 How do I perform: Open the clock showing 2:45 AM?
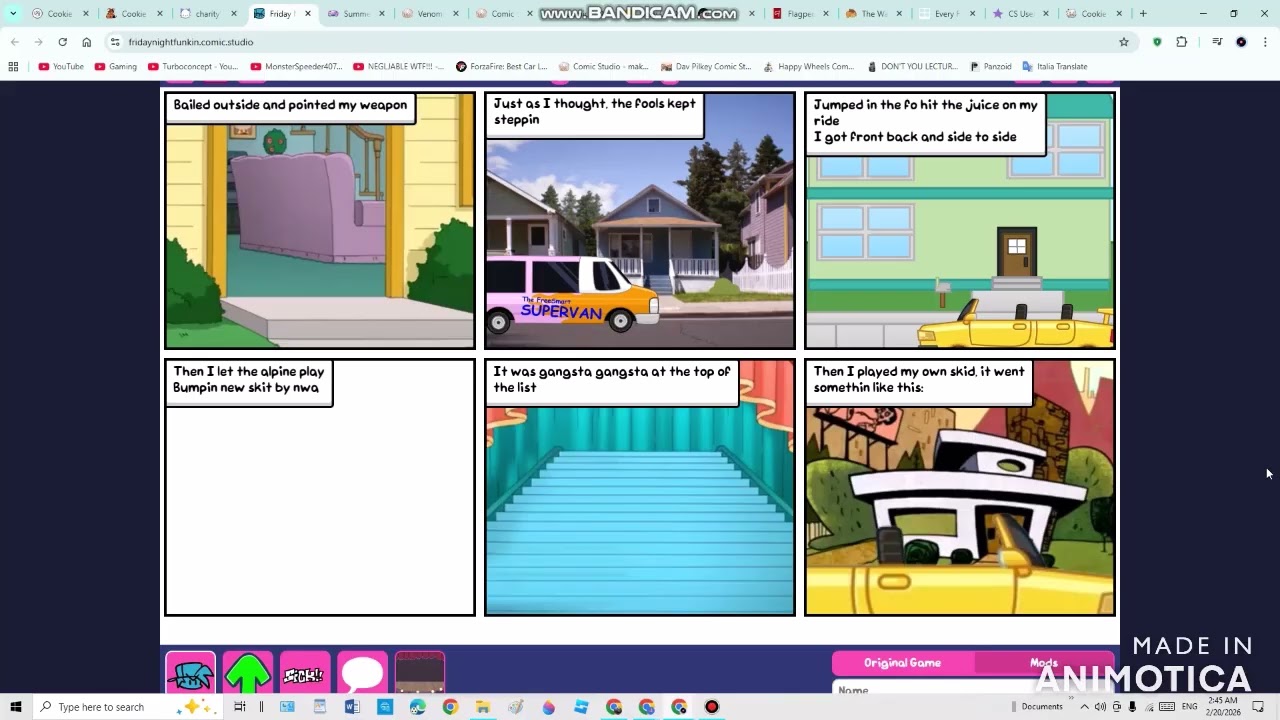1223,707
